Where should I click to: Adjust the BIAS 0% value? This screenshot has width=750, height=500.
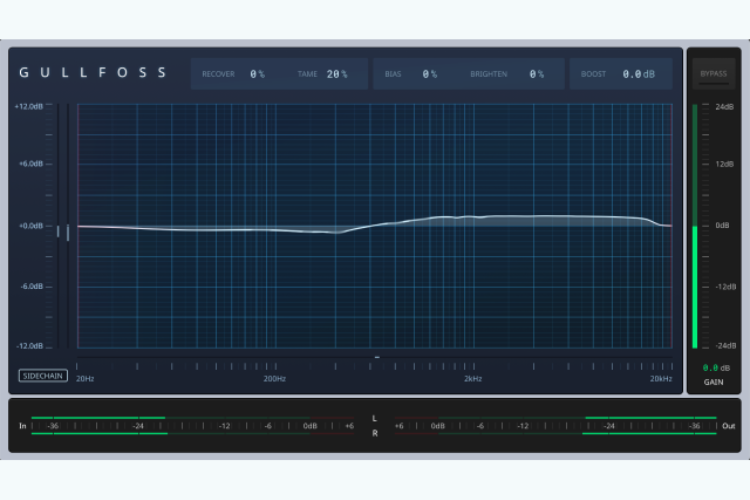[x=430, y=74]
